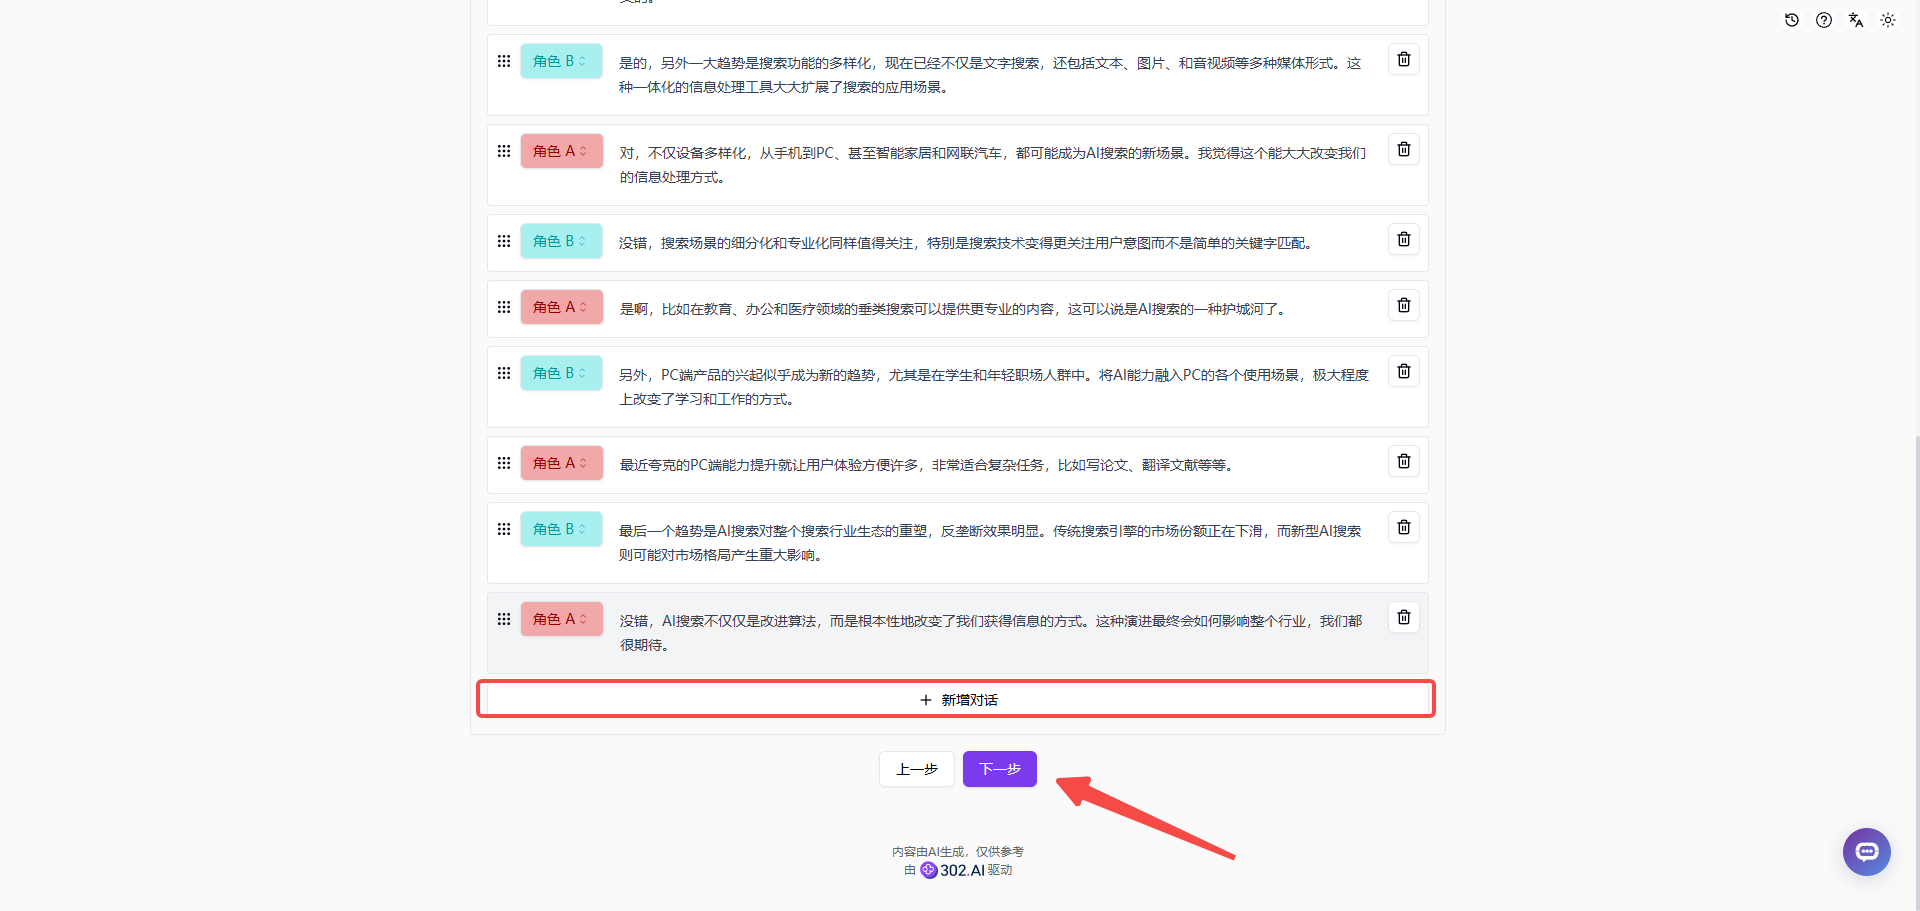Delete the dialogue starting with 是的，另外一大趋势

(1404, 60)
